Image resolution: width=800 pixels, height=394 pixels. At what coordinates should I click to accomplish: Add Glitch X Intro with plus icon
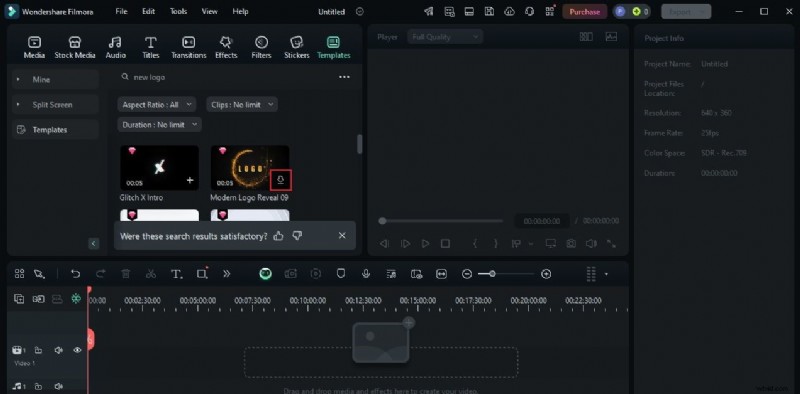pyautogui.click(x=190, y=180)
